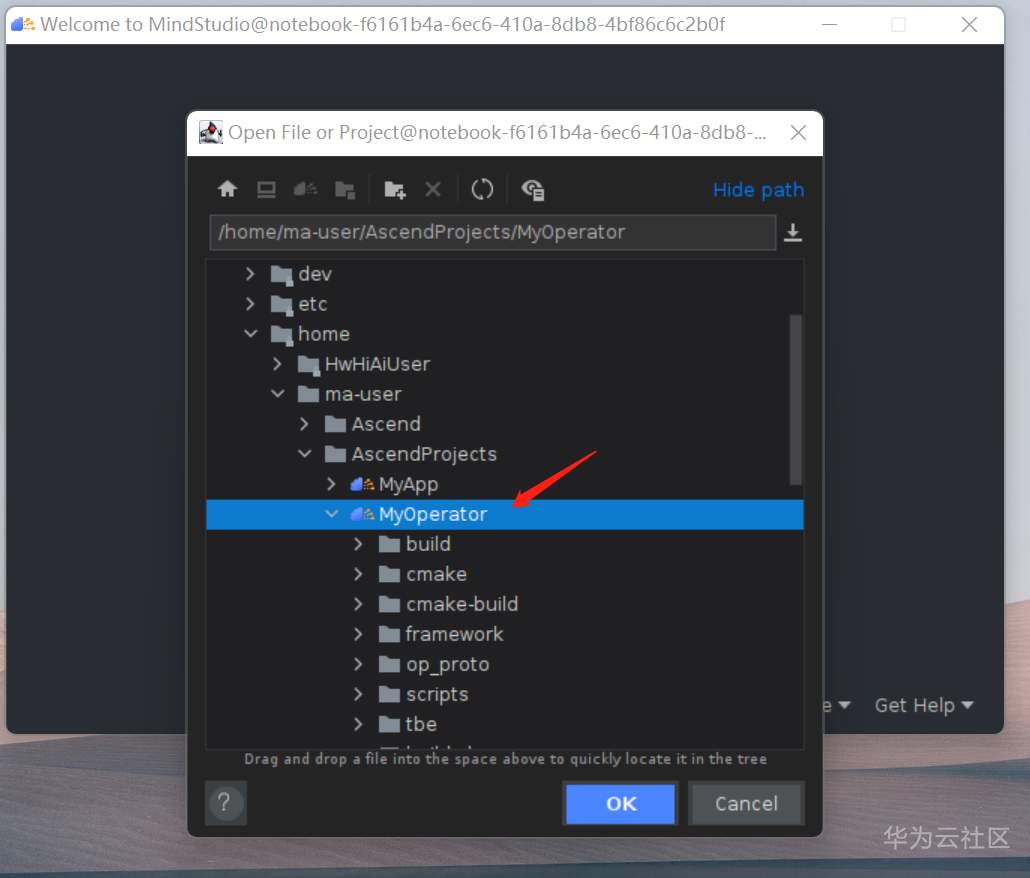Expand the build folder

point(358,544)
